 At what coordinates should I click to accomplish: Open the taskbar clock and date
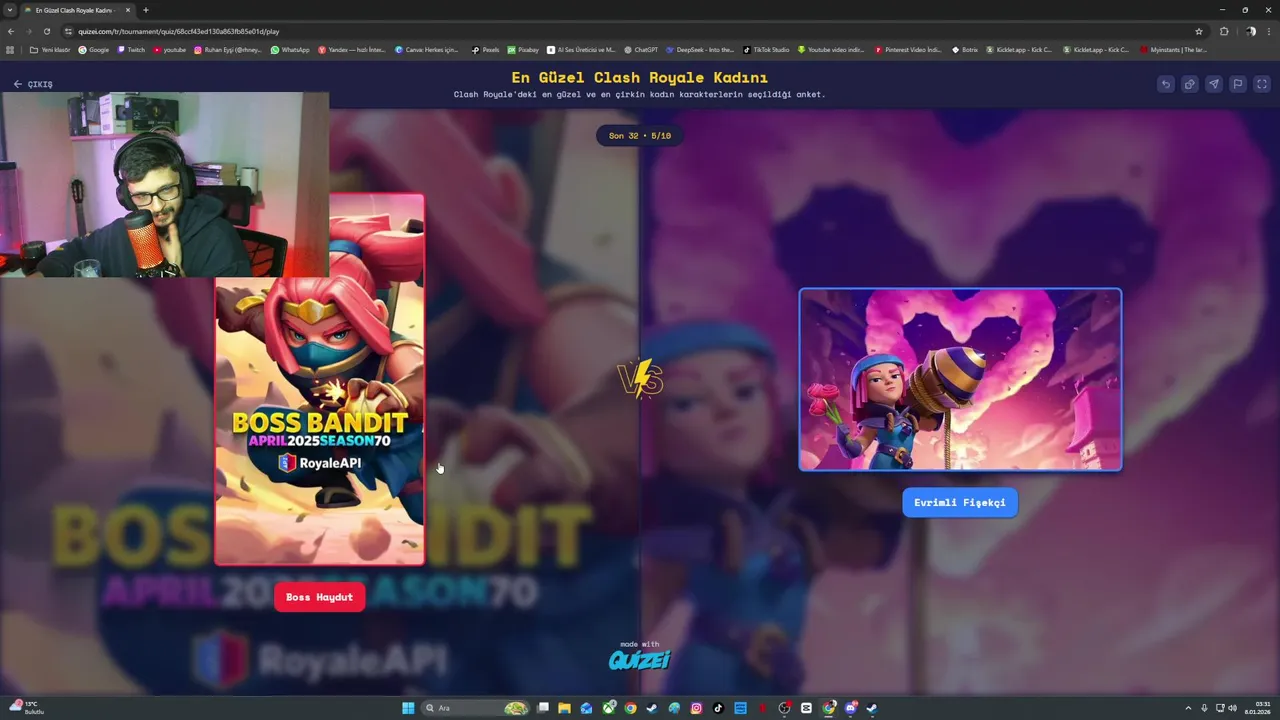click(x=1257, y=708)
